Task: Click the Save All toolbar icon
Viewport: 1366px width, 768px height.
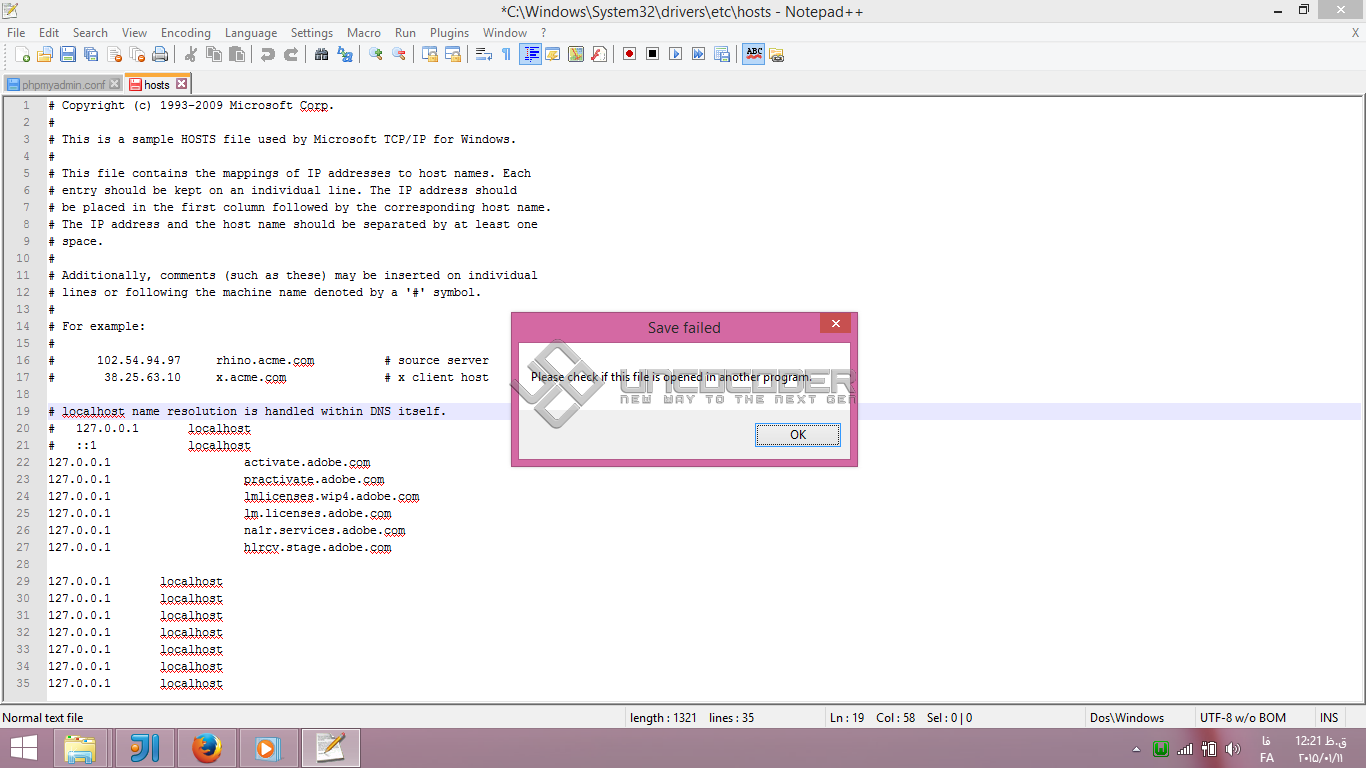Action: [x=91, y=54]
